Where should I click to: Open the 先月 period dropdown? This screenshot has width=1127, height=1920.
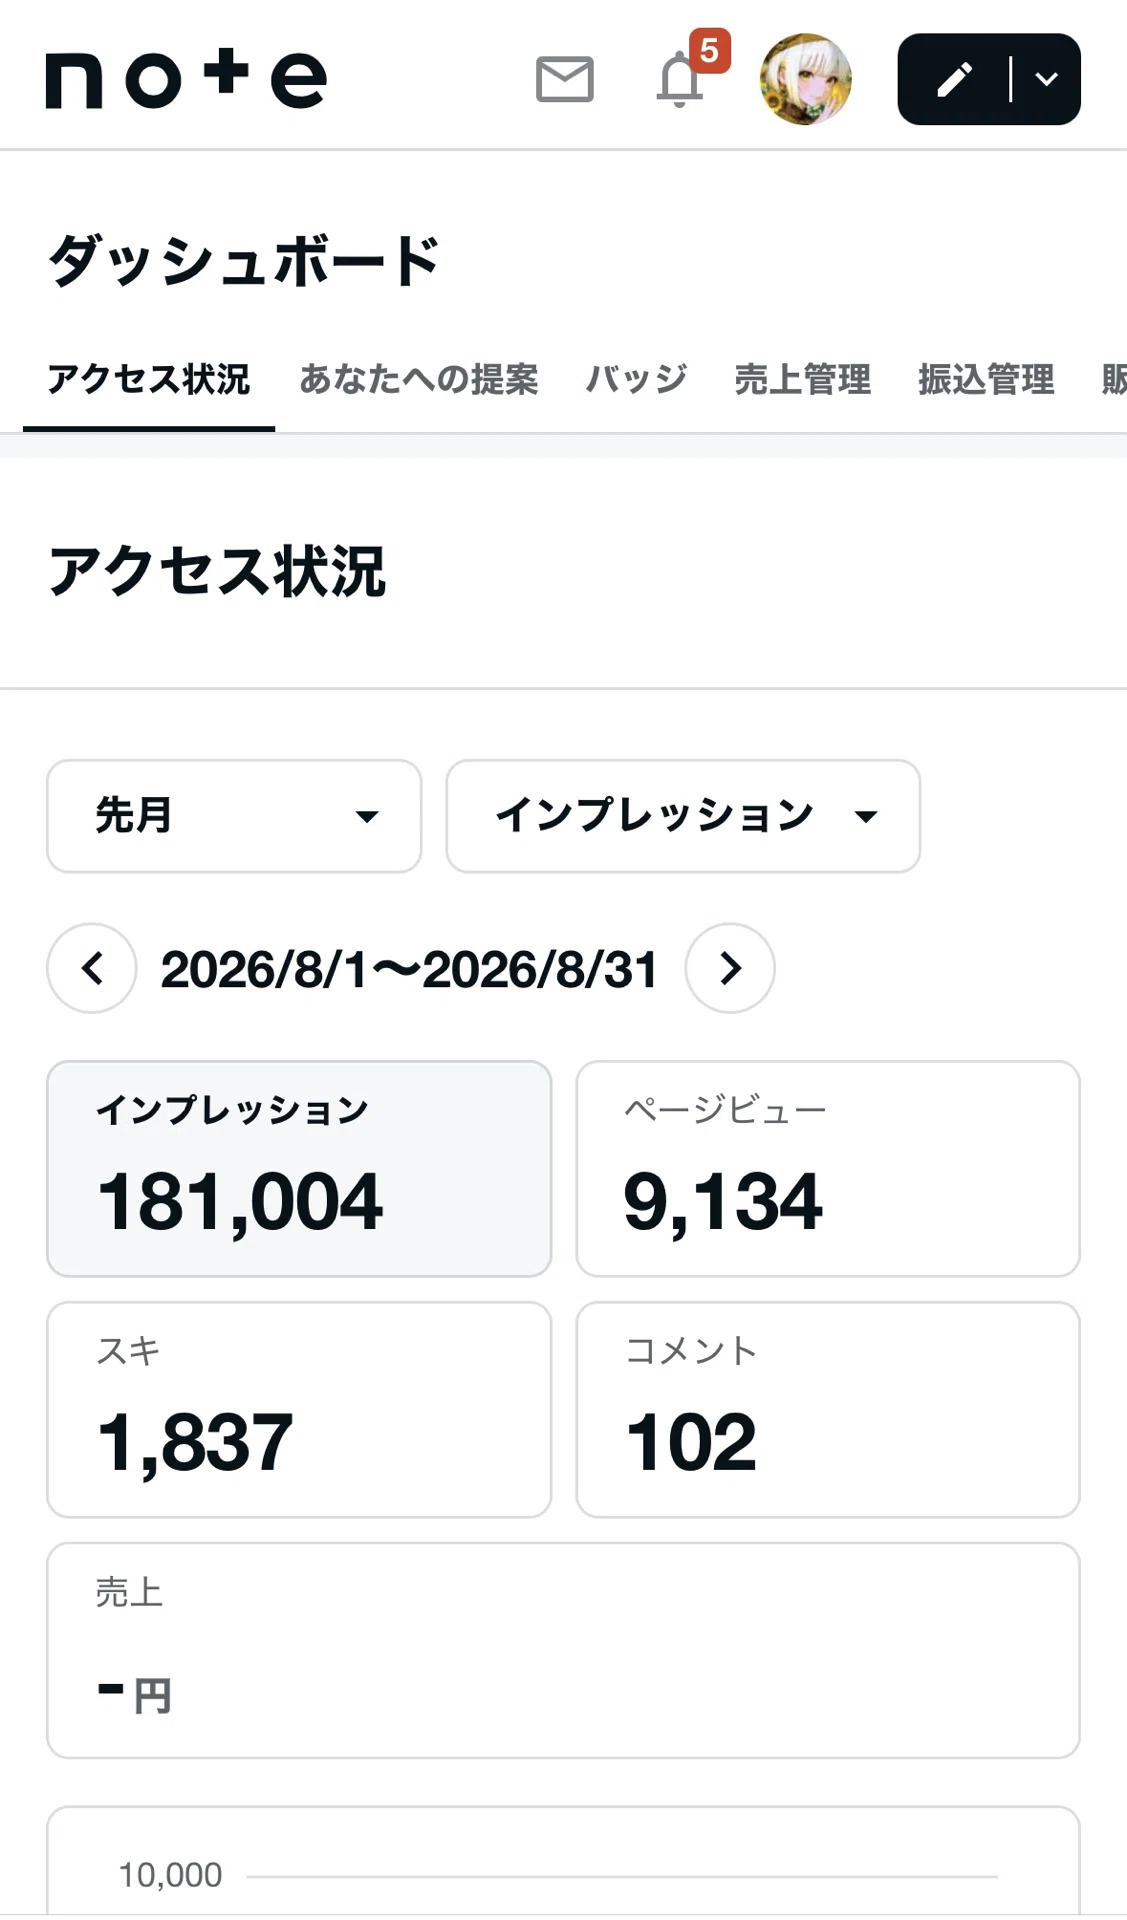point(234,816)
